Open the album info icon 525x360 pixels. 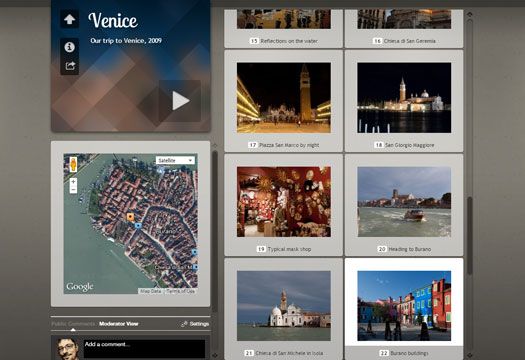click(69, 47)
